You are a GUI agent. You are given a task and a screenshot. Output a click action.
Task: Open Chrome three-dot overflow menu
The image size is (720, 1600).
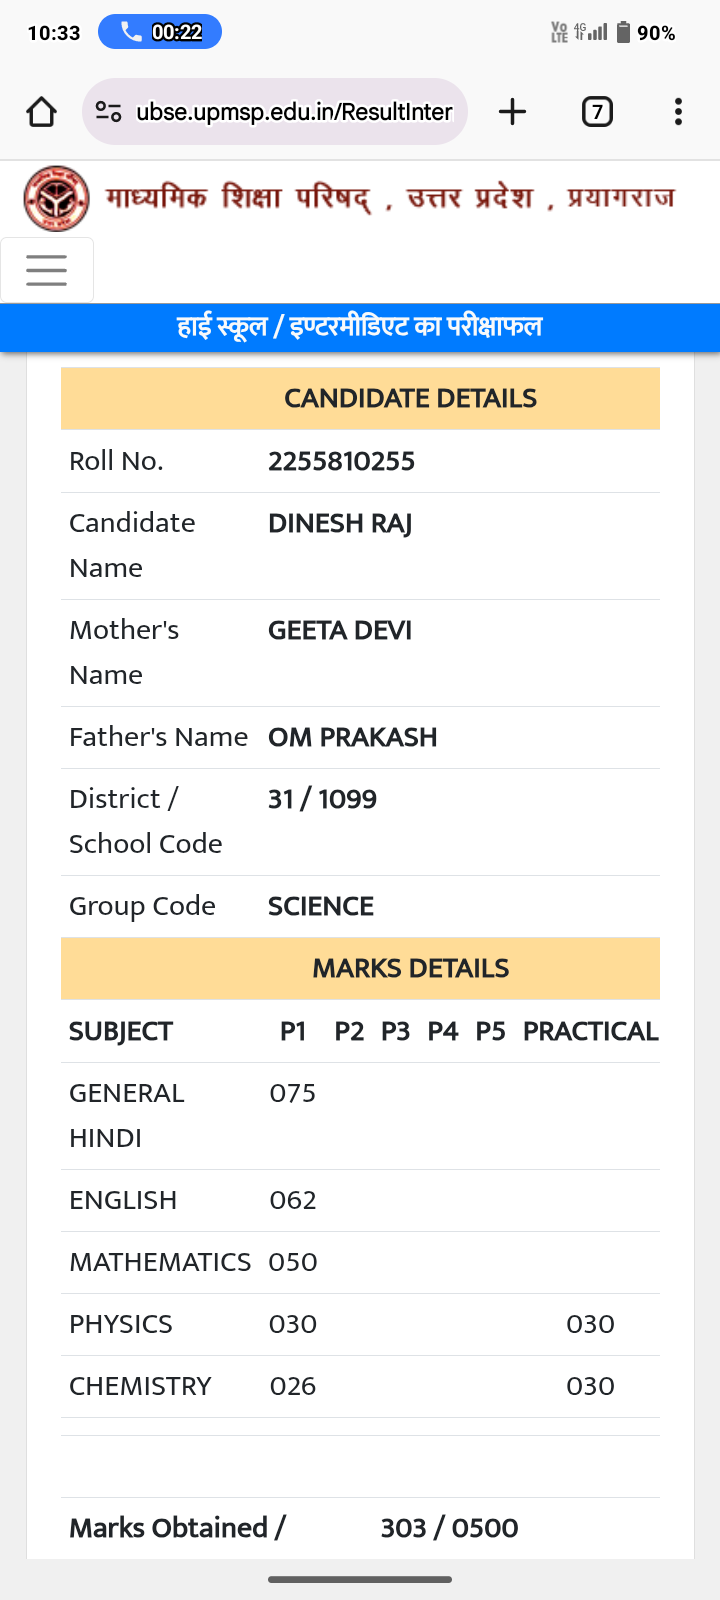tap(678, 112)
